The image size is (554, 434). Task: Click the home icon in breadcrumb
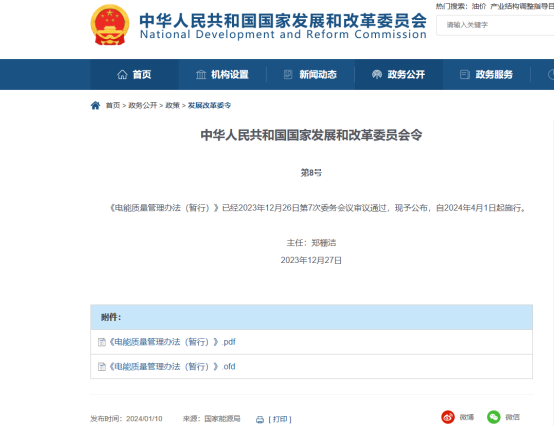click(95, 105)
